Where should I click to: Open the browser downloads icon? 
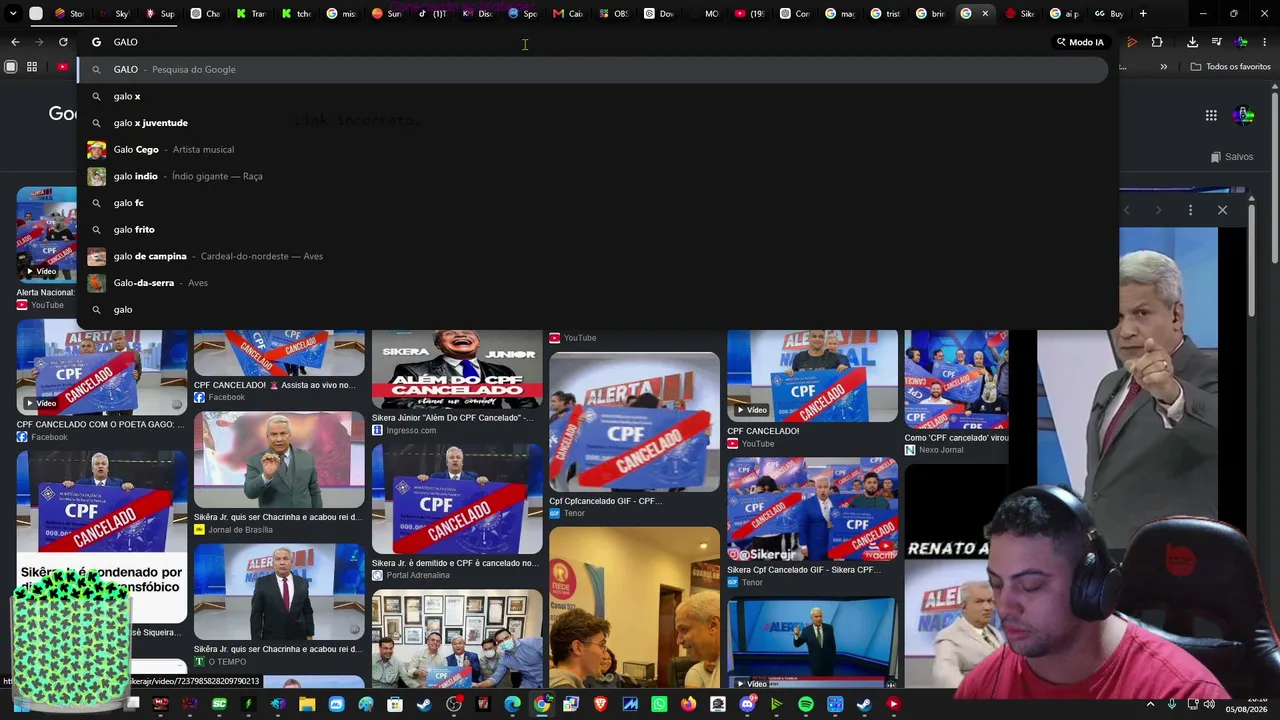click(x=1192, y=42)
